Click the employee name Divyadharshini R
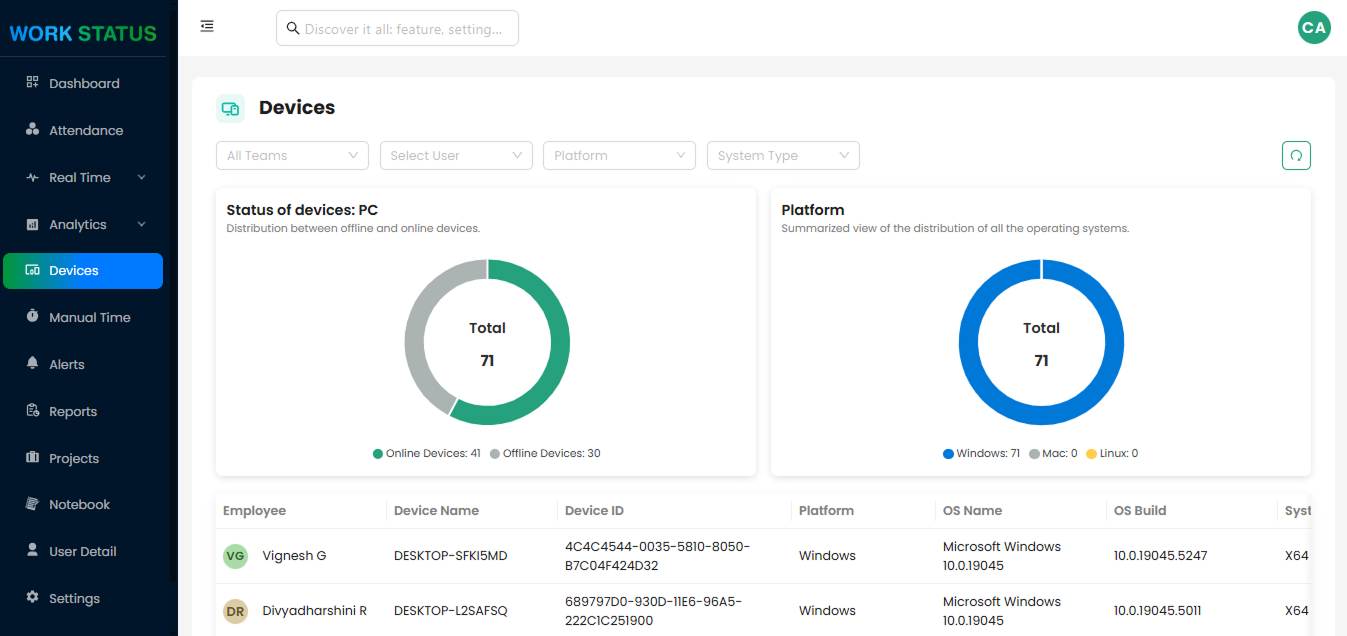Viewport: 1347px width, 636px height. point(314,611)
